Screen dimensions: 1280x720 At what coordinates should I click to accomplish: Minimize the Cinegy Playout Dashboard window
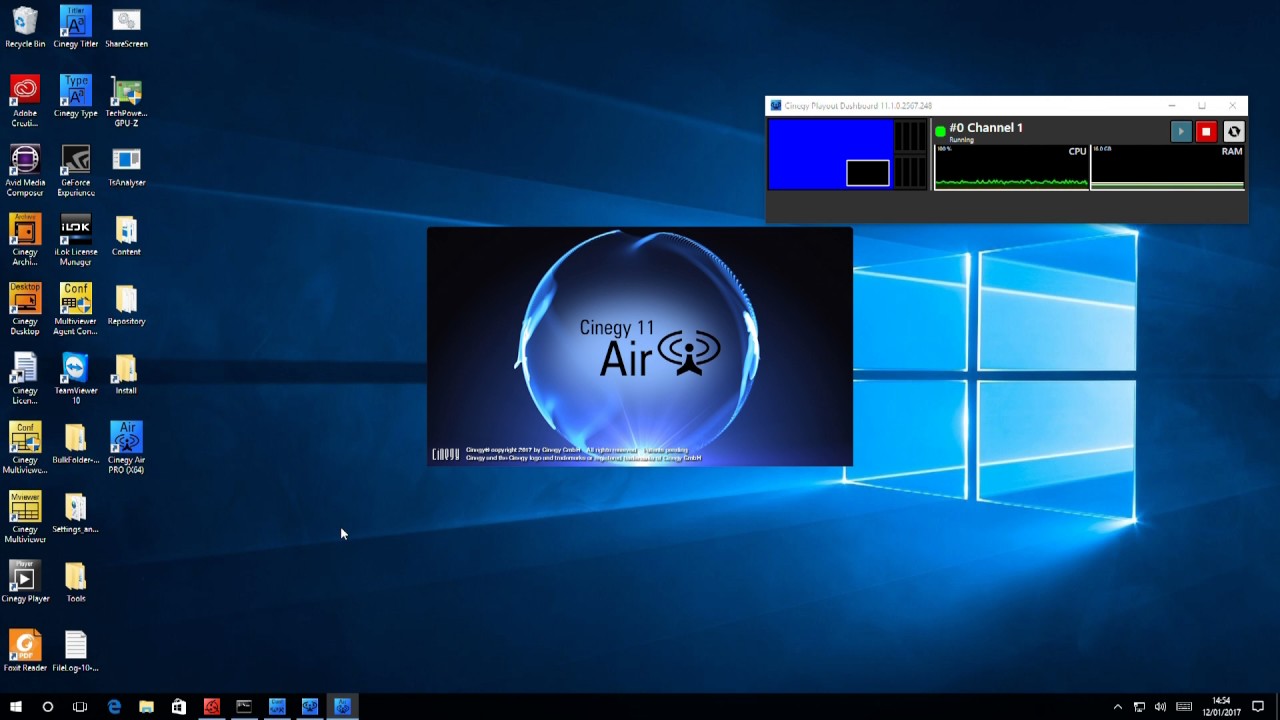1171,106
